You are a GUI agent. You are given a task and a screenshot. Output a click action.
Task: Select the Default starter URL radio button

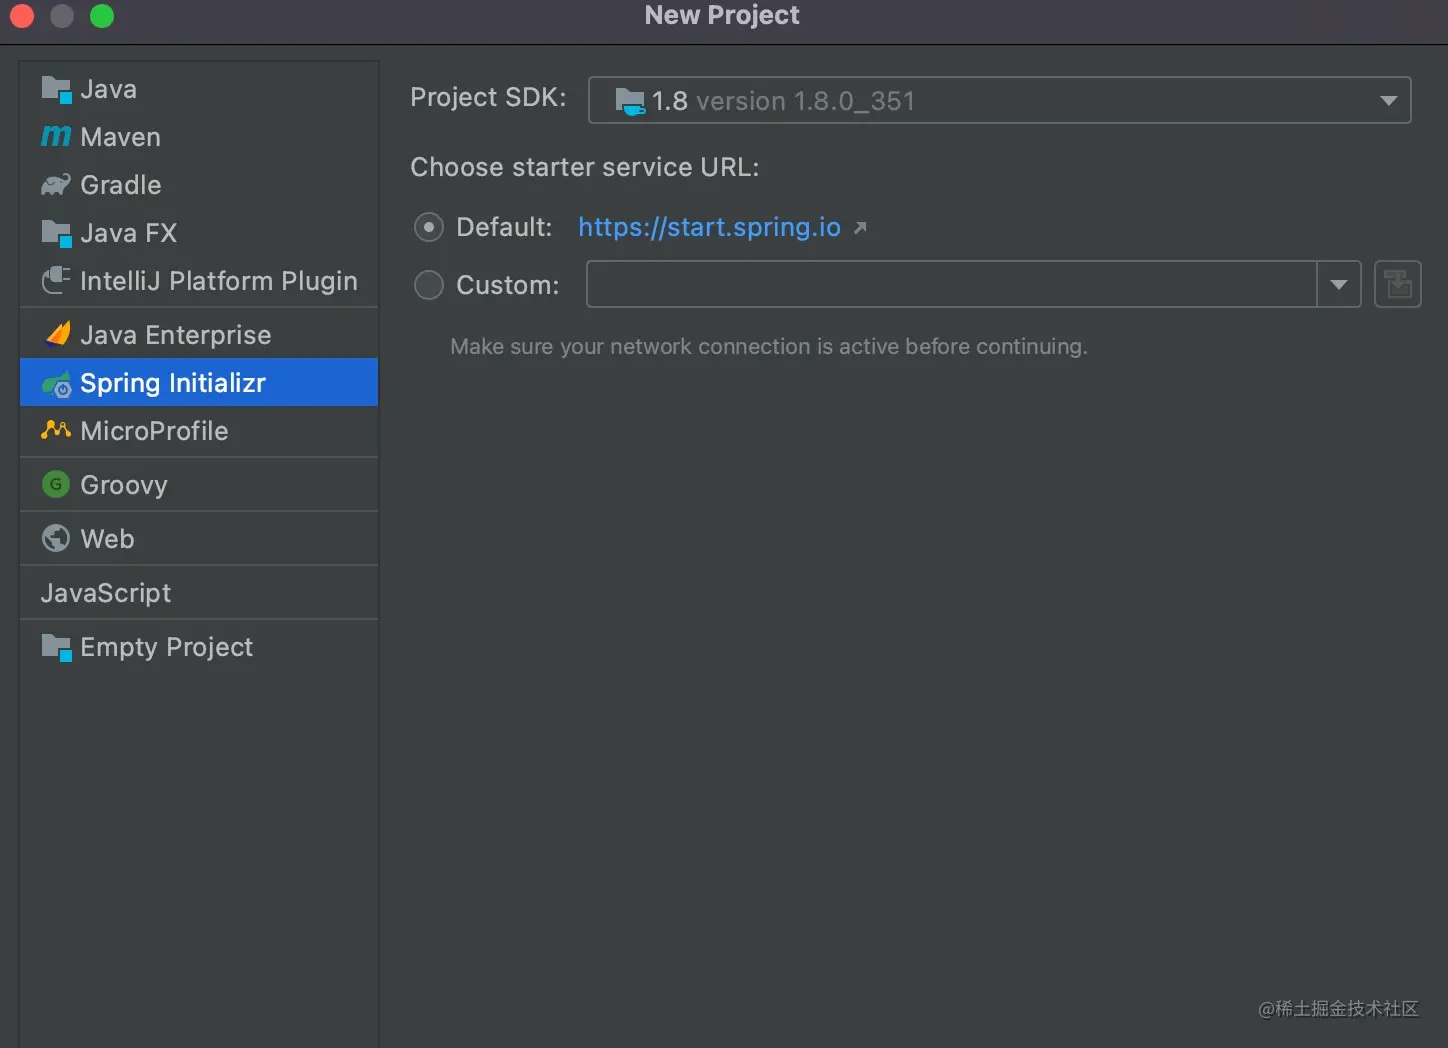pos(429,228)
